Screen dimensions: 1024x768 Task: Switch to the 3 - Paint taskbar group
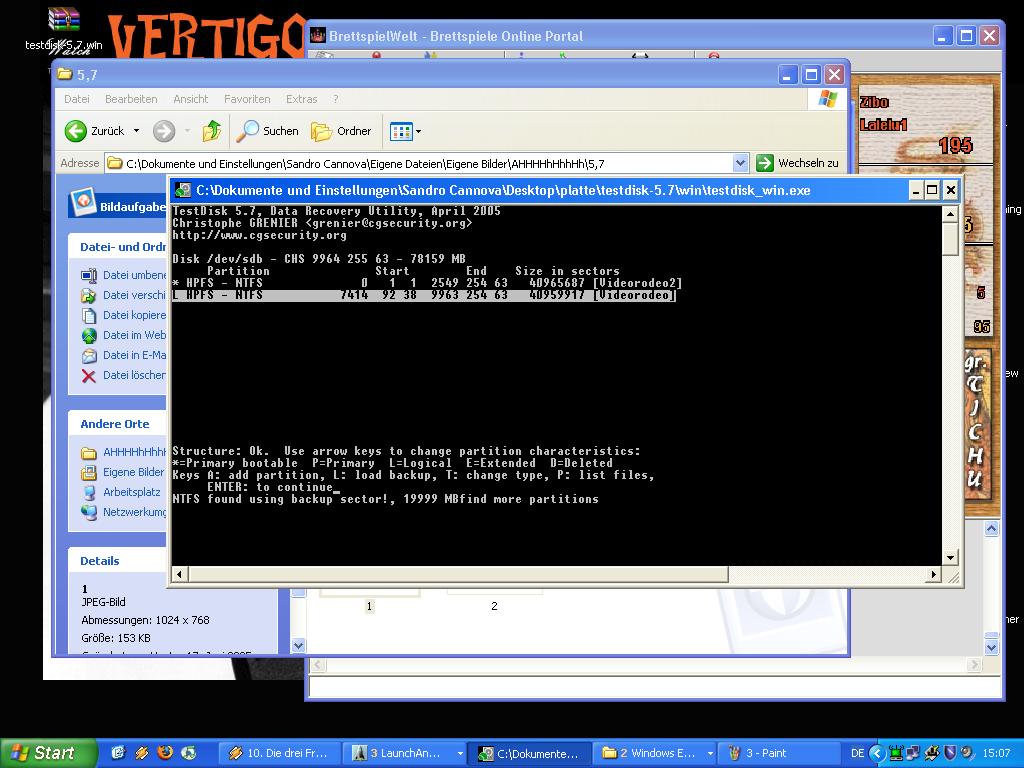(x=780, y=753)
